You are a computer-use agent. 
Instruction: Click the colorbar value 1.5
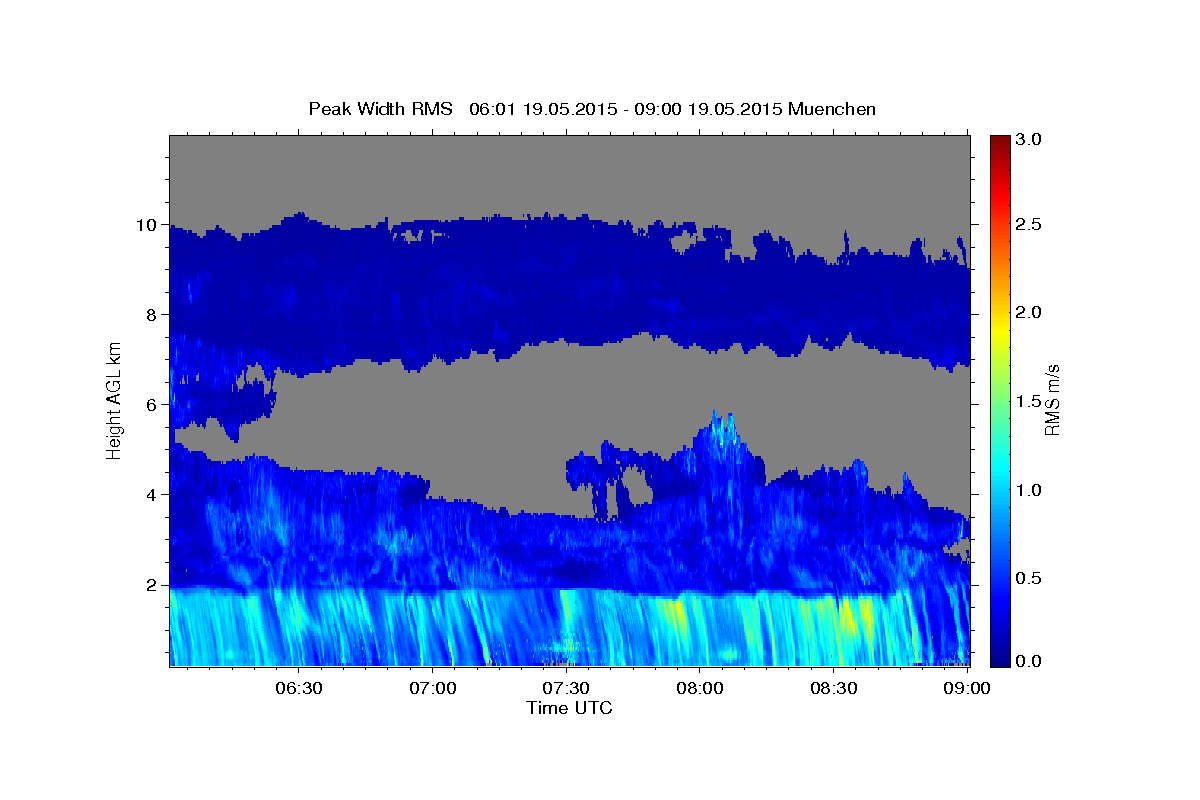pos(1027,402)
